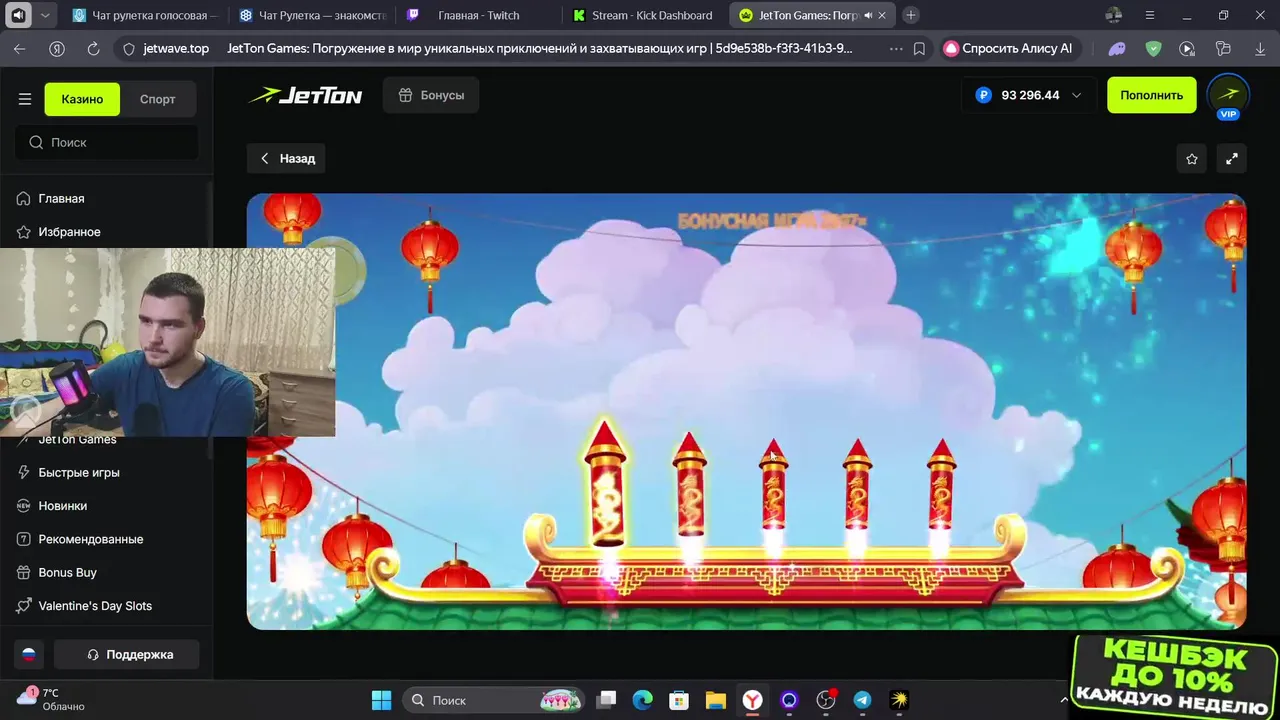Viewport: 1280px width, 720px height.
Task: Click the large glowing firework rocket
Action: 604,484
